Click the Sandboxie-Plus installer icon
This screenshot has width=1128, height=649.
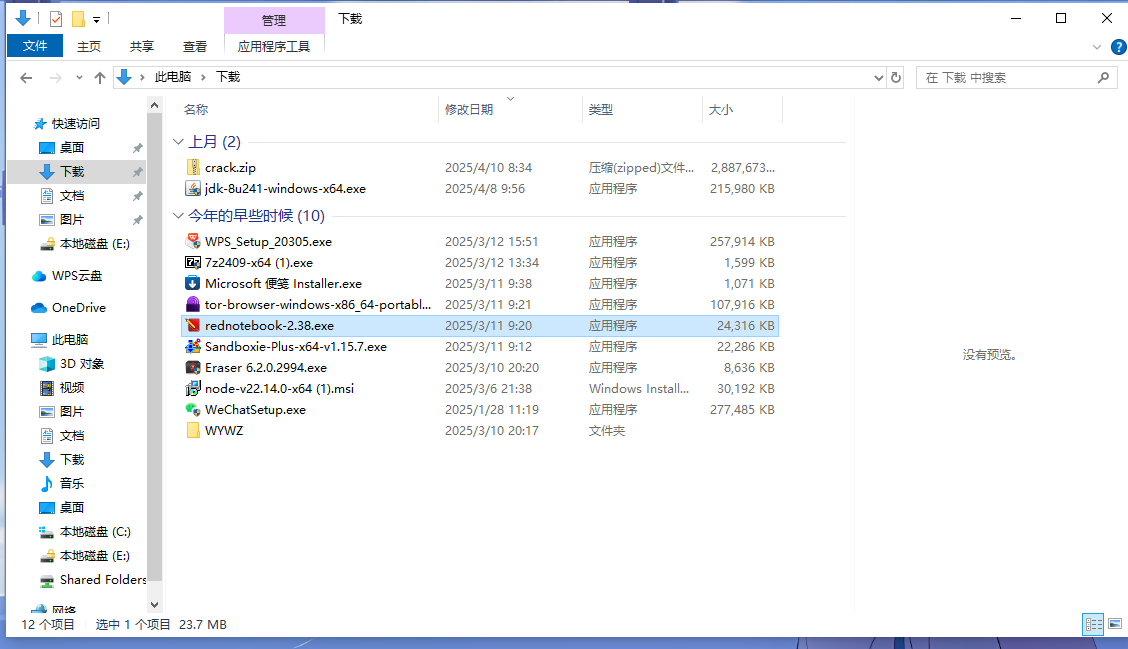coord(194,346)
